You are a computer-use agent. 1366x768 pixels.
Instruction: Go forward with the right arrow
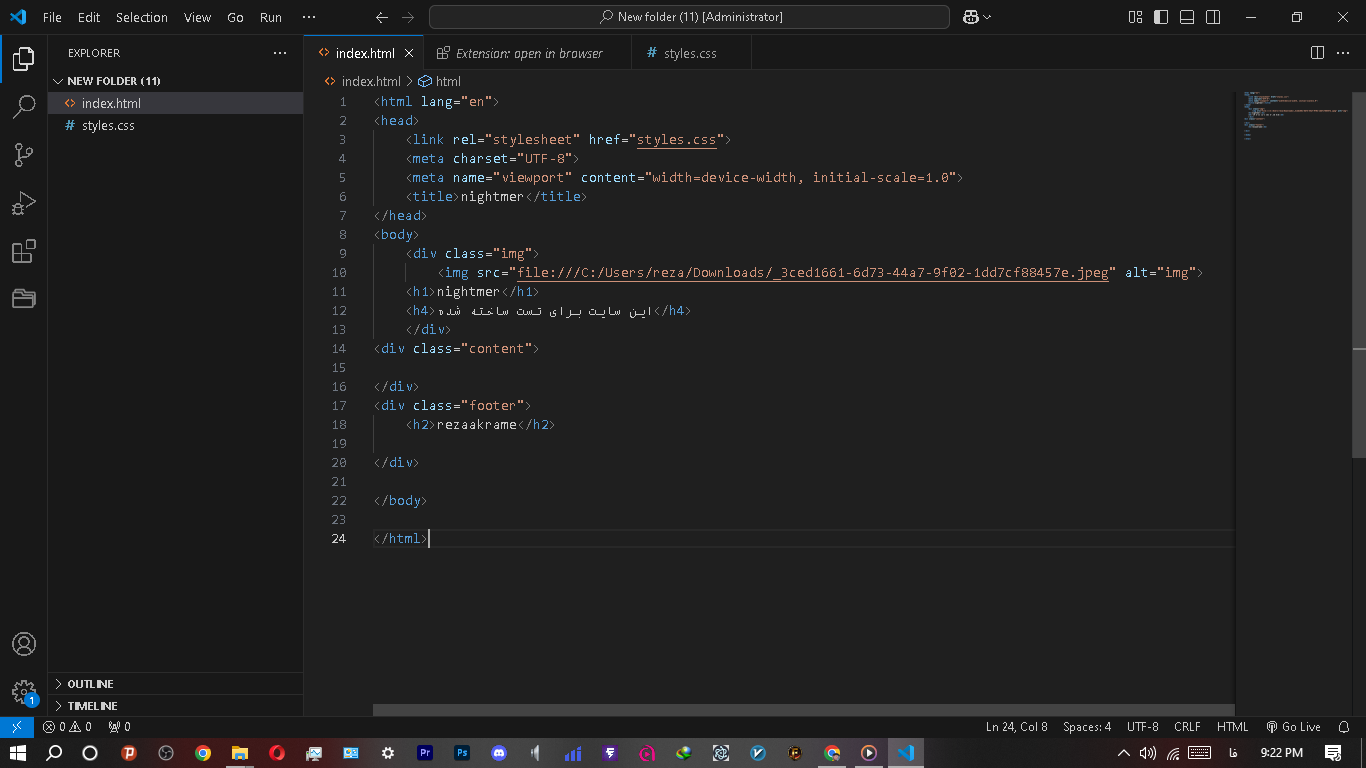(407, 17)
